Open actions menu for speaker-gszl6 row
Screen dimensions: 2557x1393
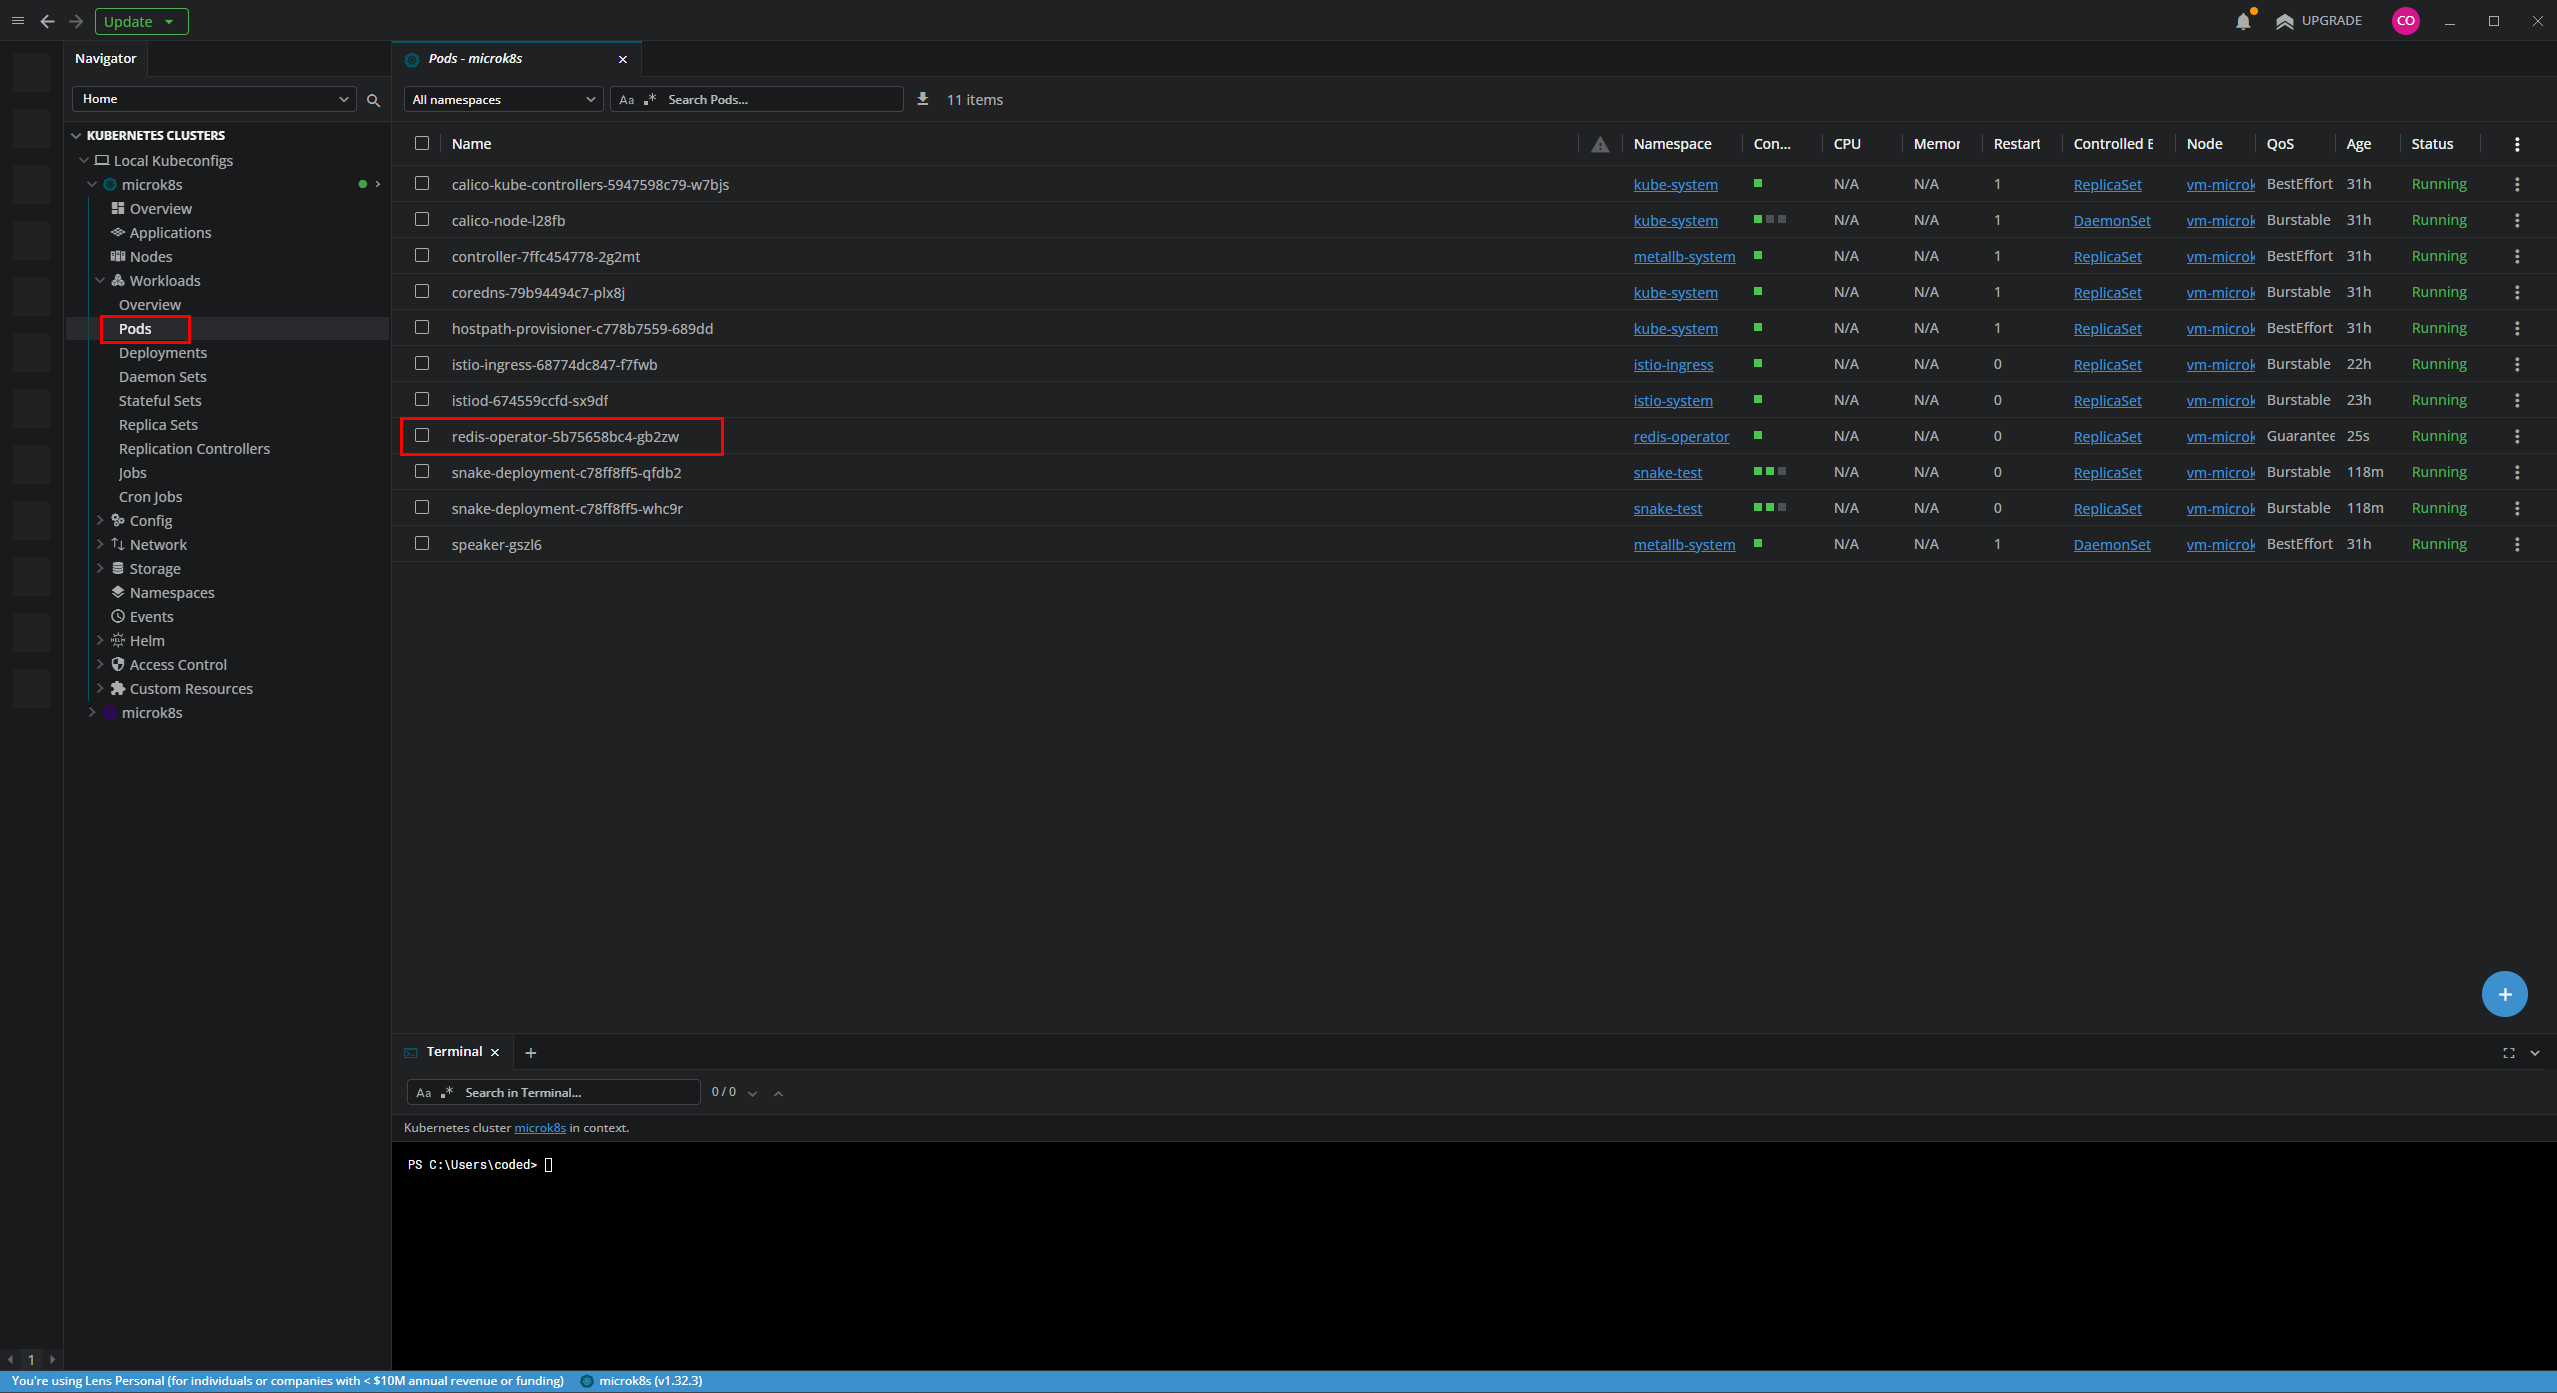coord(2517,544)
